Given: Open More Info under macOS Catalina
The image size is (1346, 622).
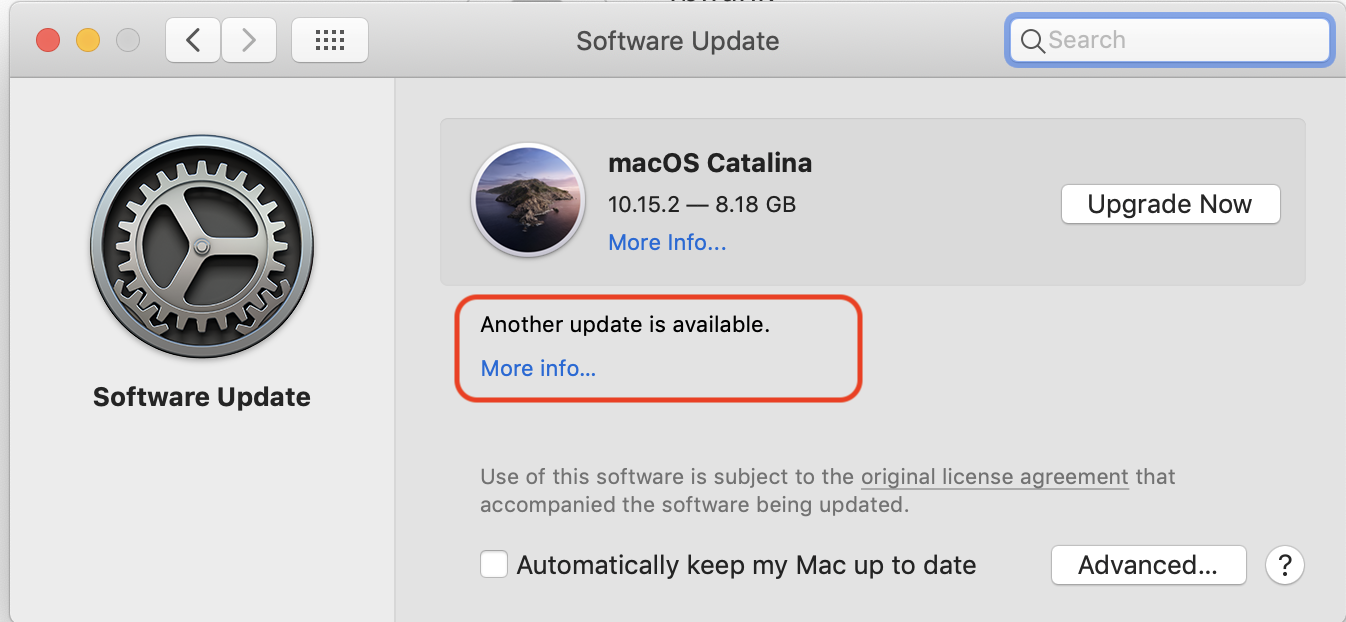Looking at the screenshot, I should tap(667, 243).
